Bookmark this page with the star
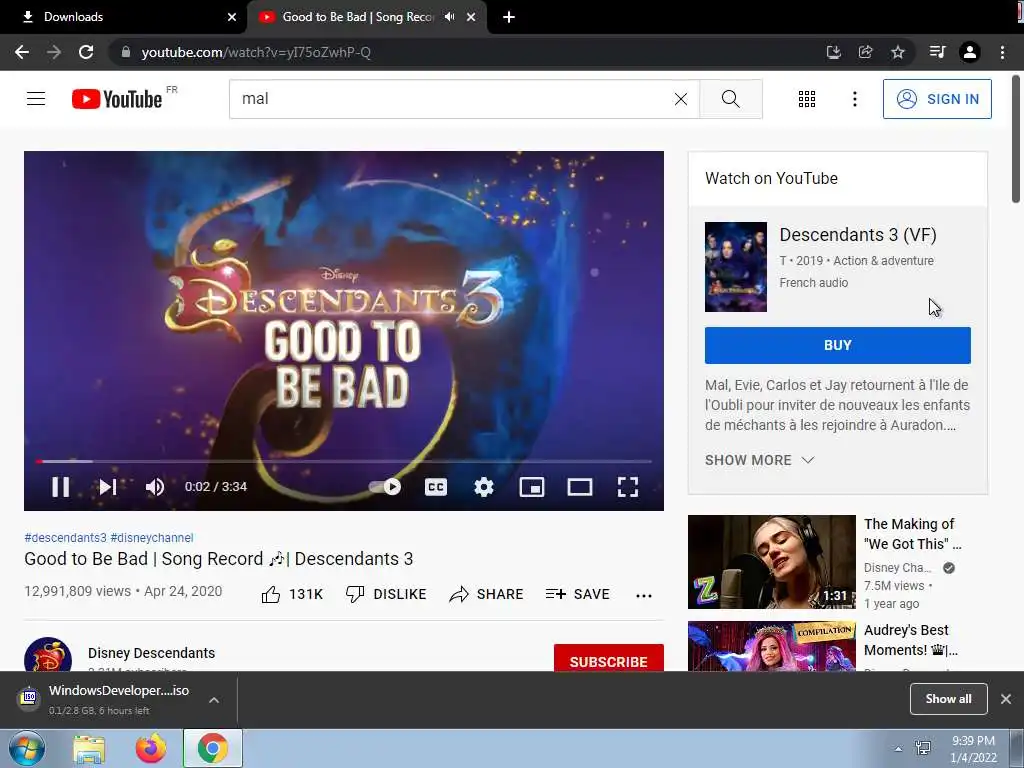This screenshot has height=768, width=1024. coord(898,52)
